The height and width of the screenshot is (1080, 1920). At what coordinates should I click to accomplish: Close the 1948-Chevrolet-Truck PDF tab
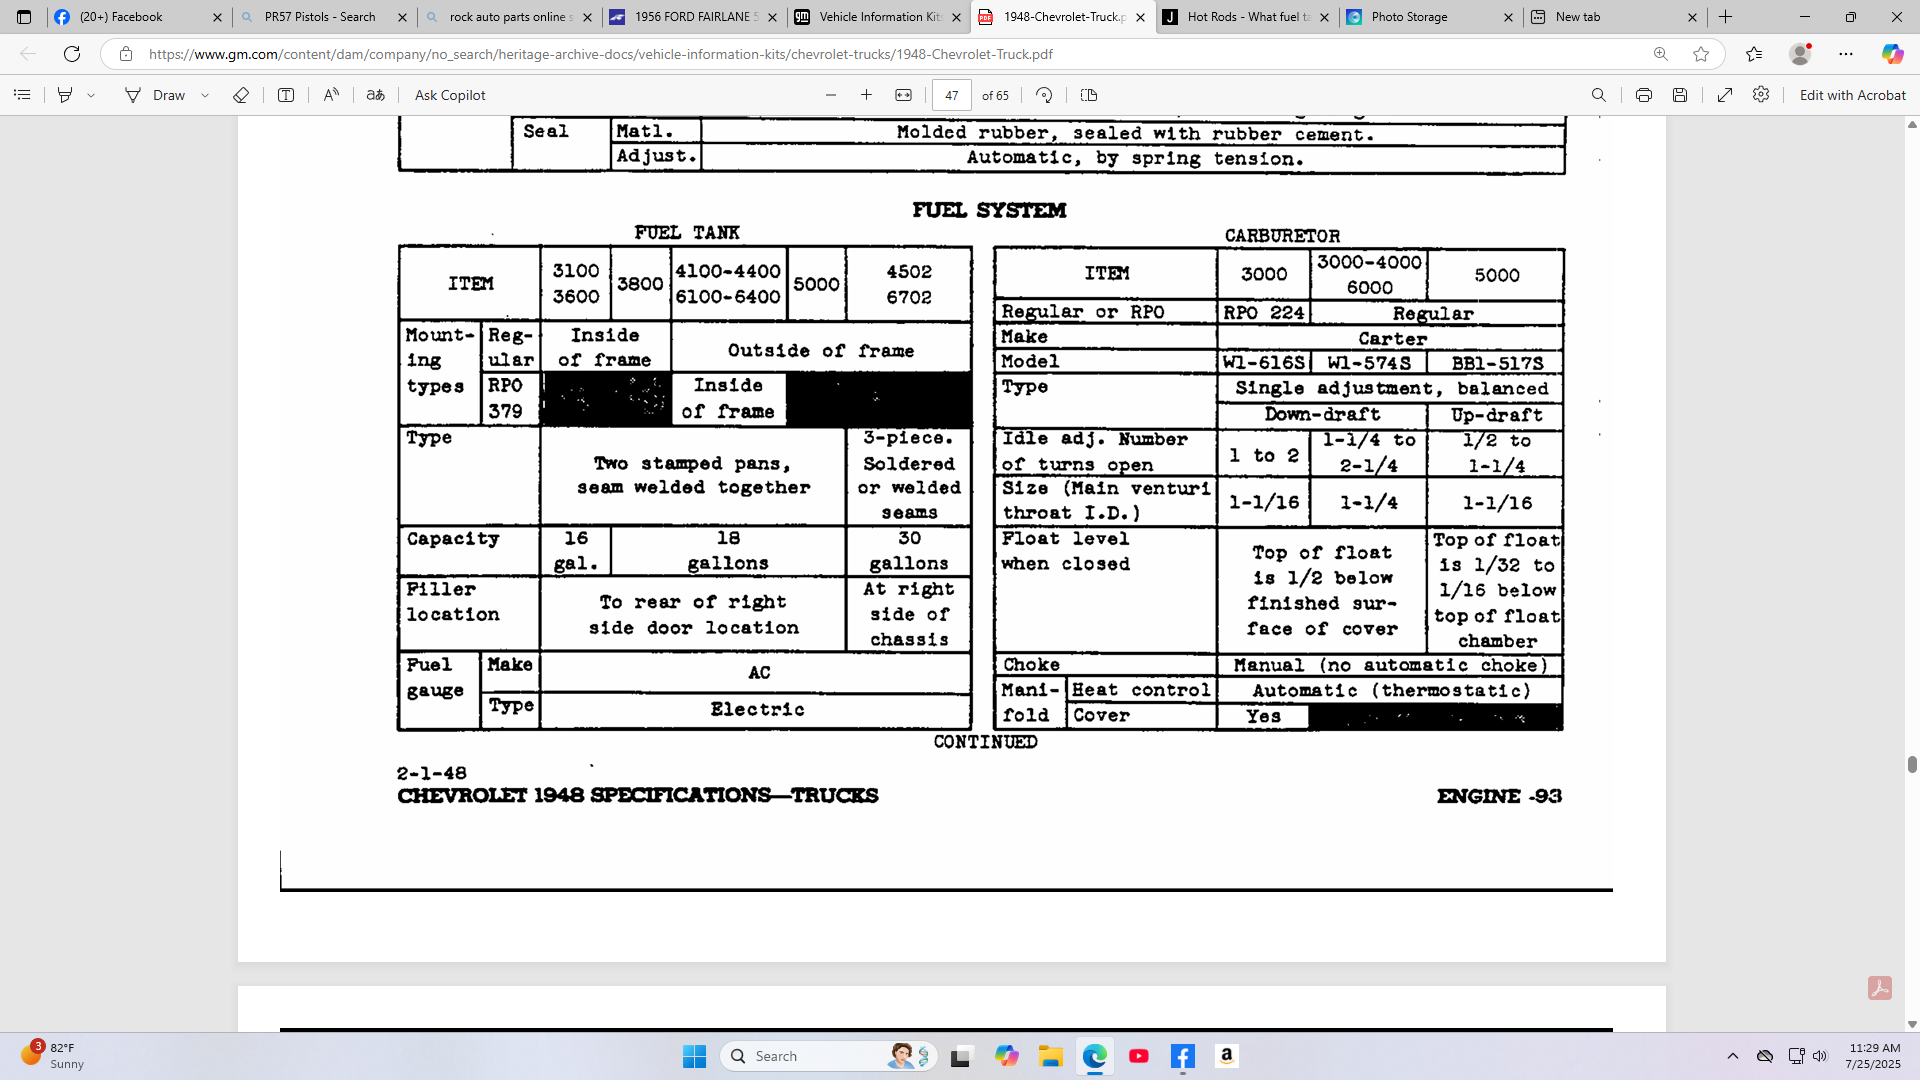(1140, 17)
